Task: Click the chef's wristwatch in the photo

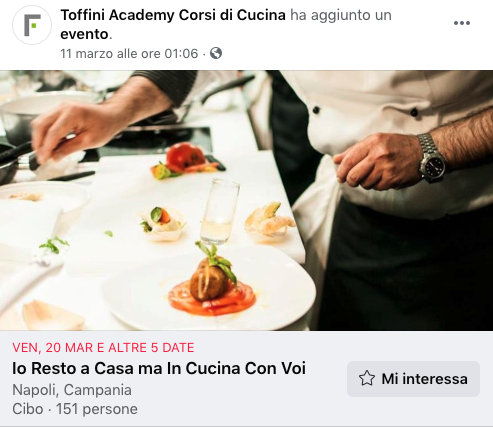Action: [x=431, y=158]
